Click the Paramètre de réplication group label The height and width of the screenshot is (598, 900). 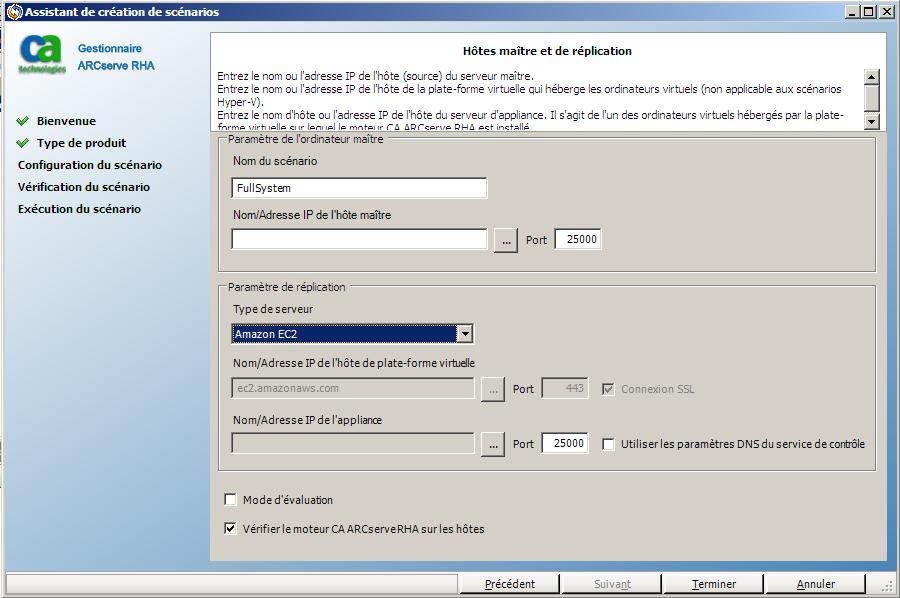coord(286,287)
